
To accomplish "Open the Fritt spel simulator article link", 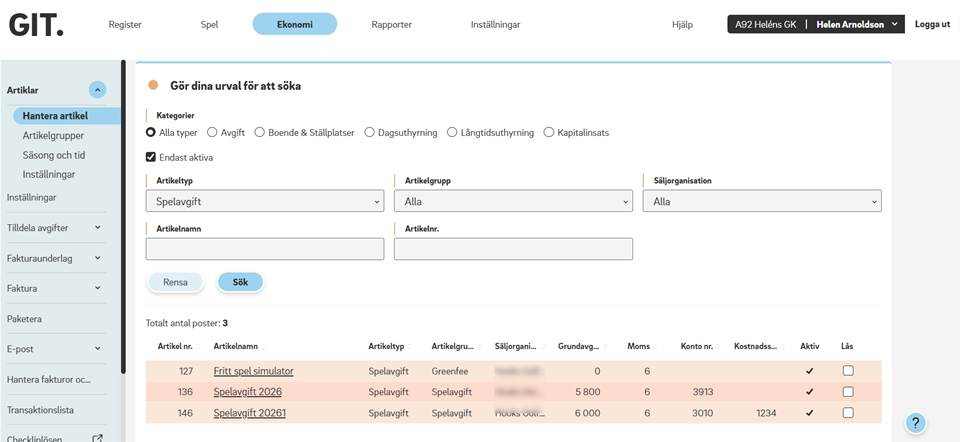I will [x=253, y=371].
